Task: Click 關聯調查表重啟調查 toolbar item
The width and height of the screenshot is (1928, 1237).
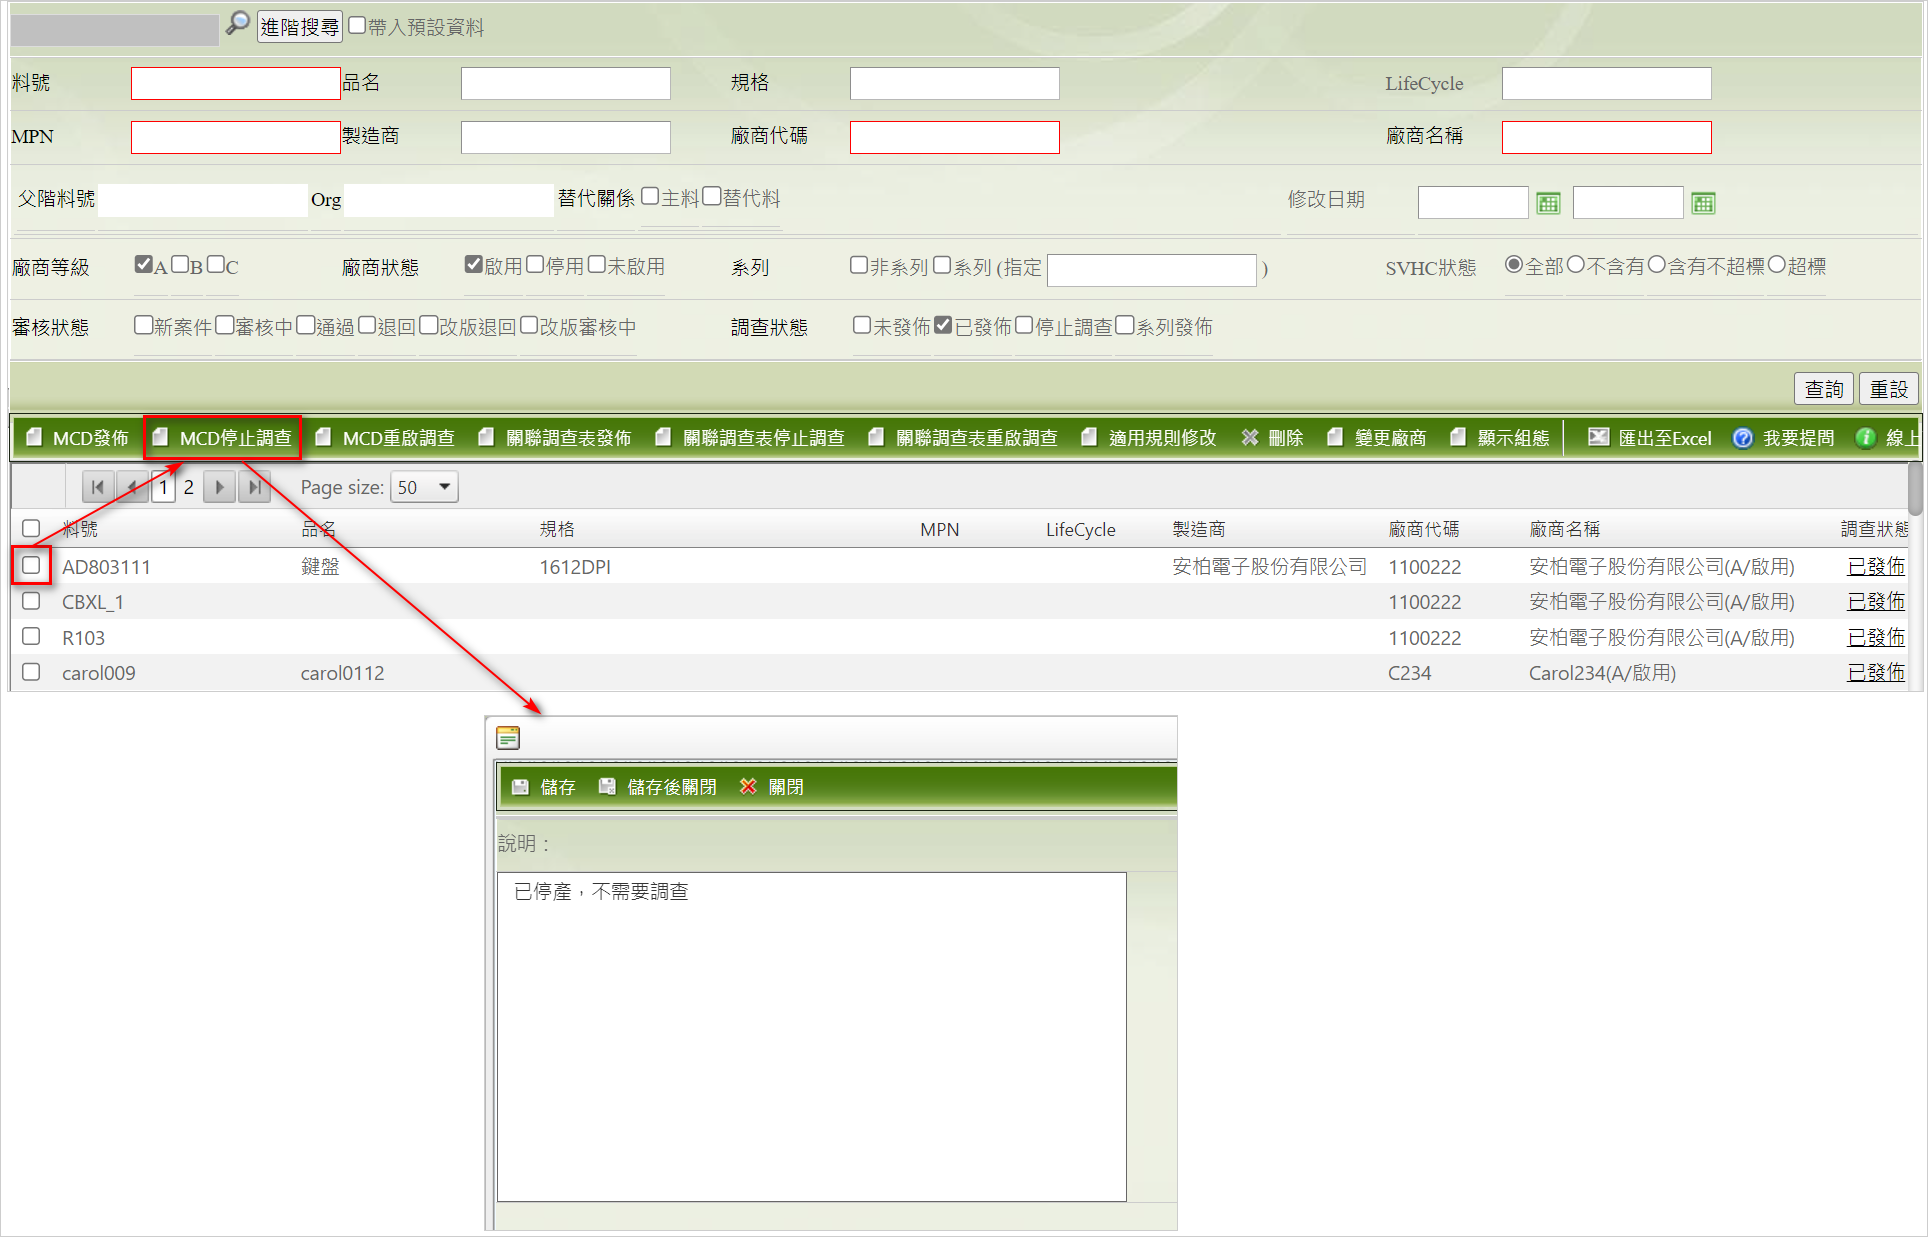Action: (x=963, y=438)
